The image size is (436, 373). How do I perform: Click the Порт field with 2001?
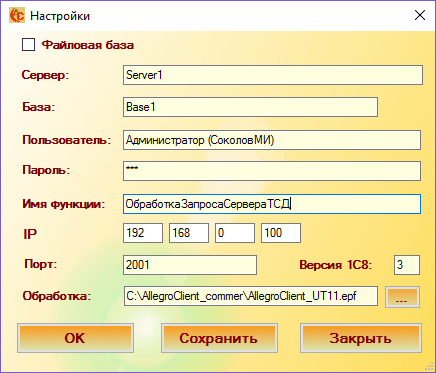[190, 265]
